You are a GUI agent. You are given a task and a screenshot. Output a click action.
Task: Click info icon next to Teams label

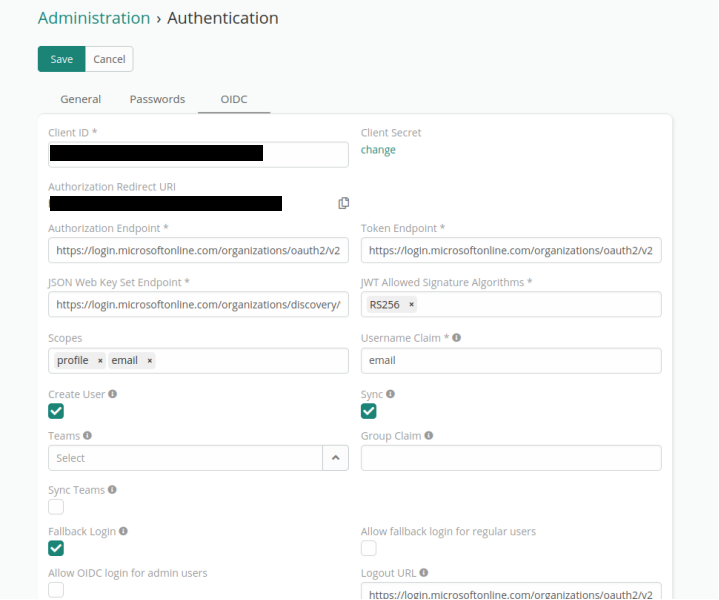tap(88, 436)
